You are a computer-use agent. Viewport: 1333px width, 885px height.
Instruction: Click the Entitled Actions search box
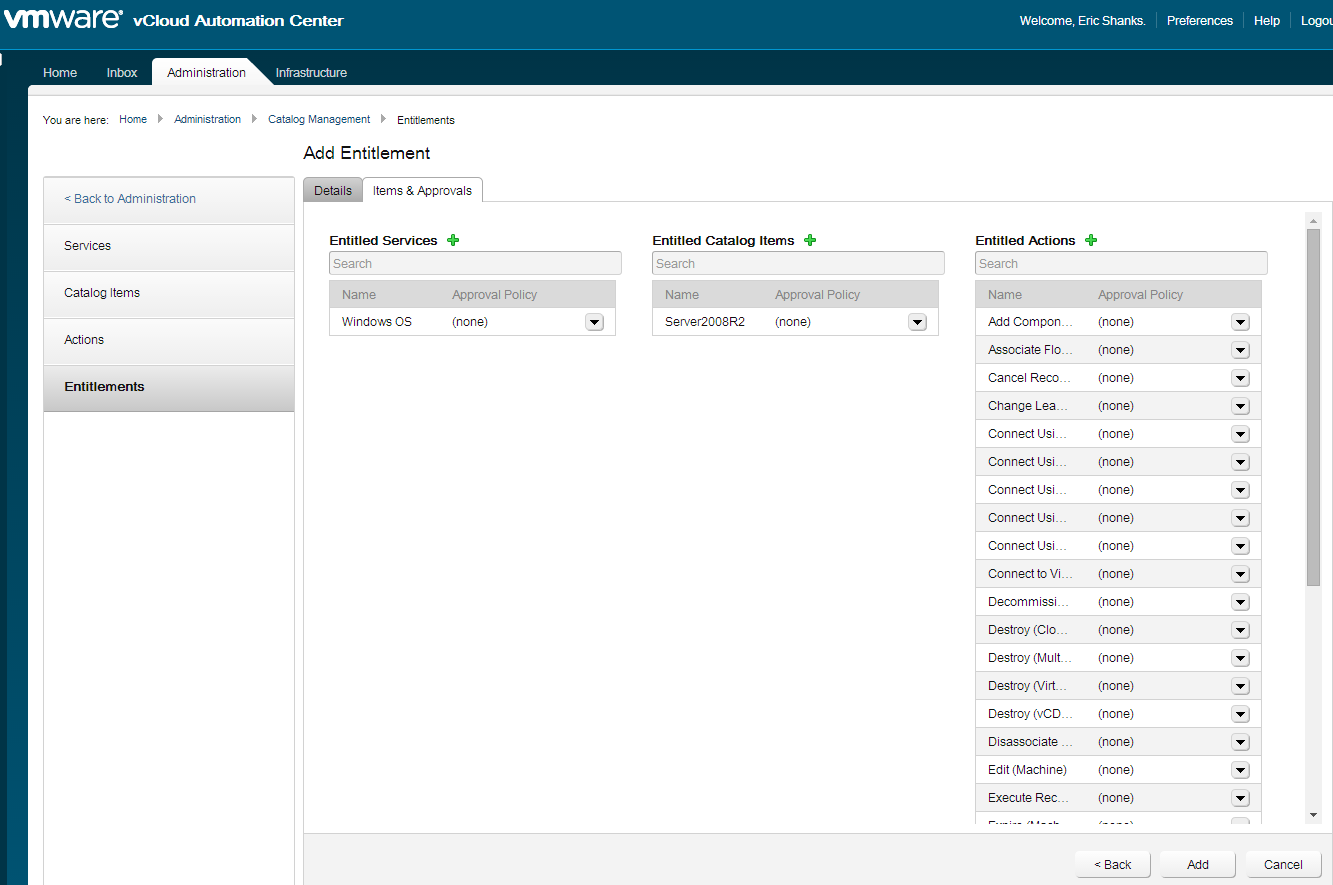[x=1120, y=264]
